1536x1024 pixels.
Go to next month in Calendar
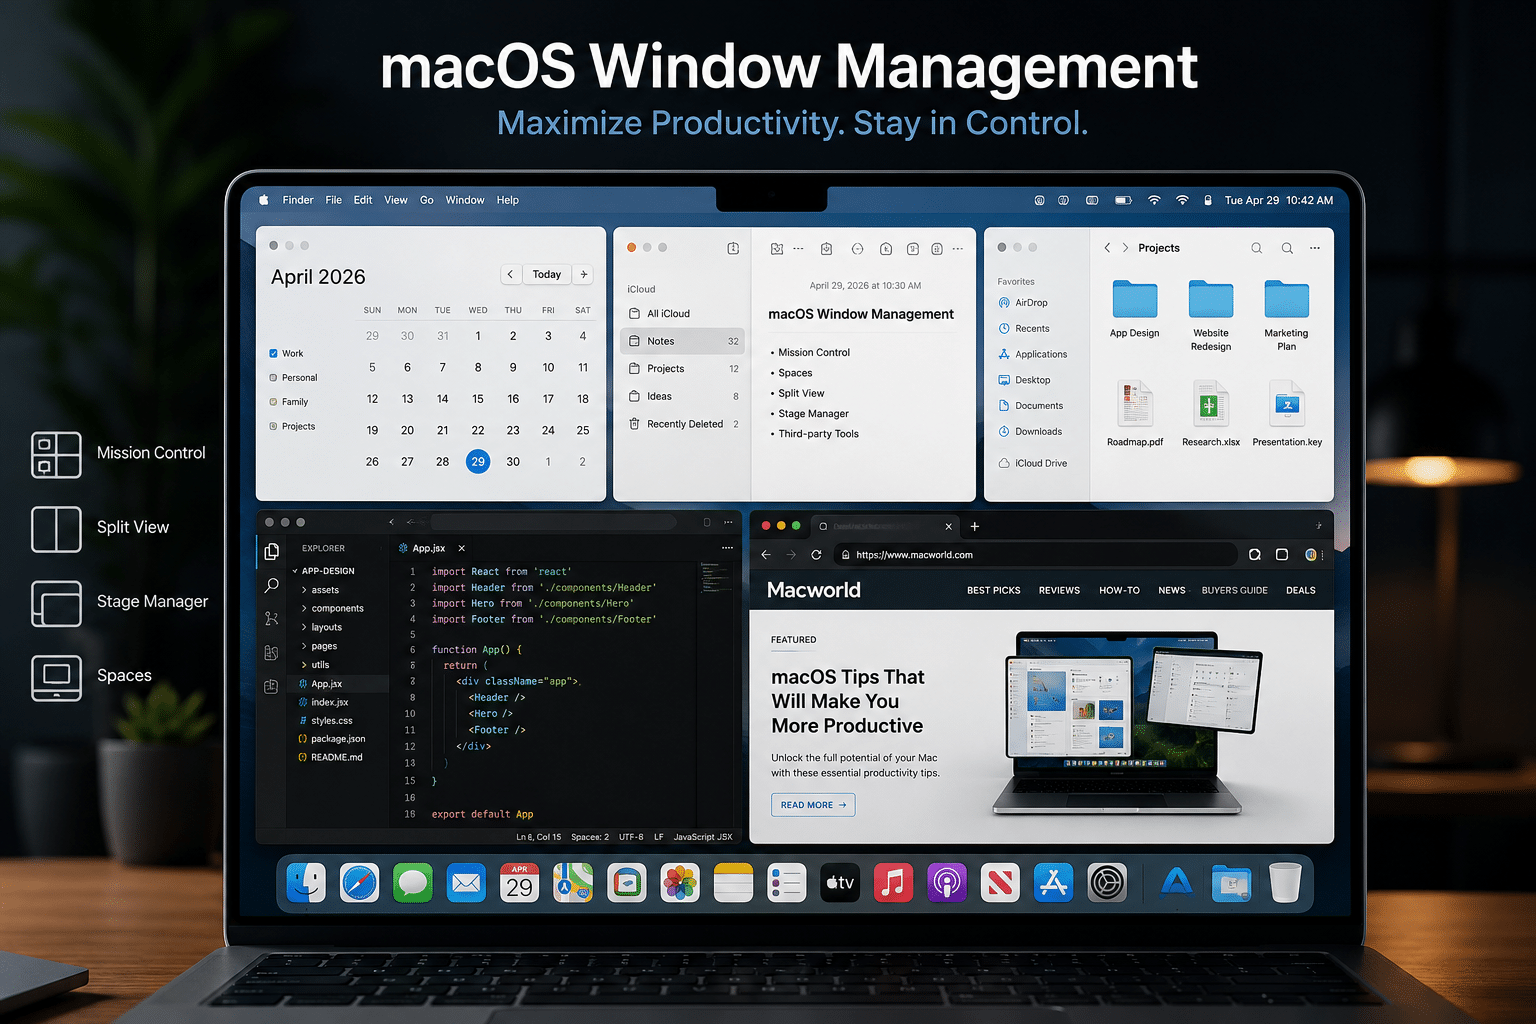[x=584, y=274]
